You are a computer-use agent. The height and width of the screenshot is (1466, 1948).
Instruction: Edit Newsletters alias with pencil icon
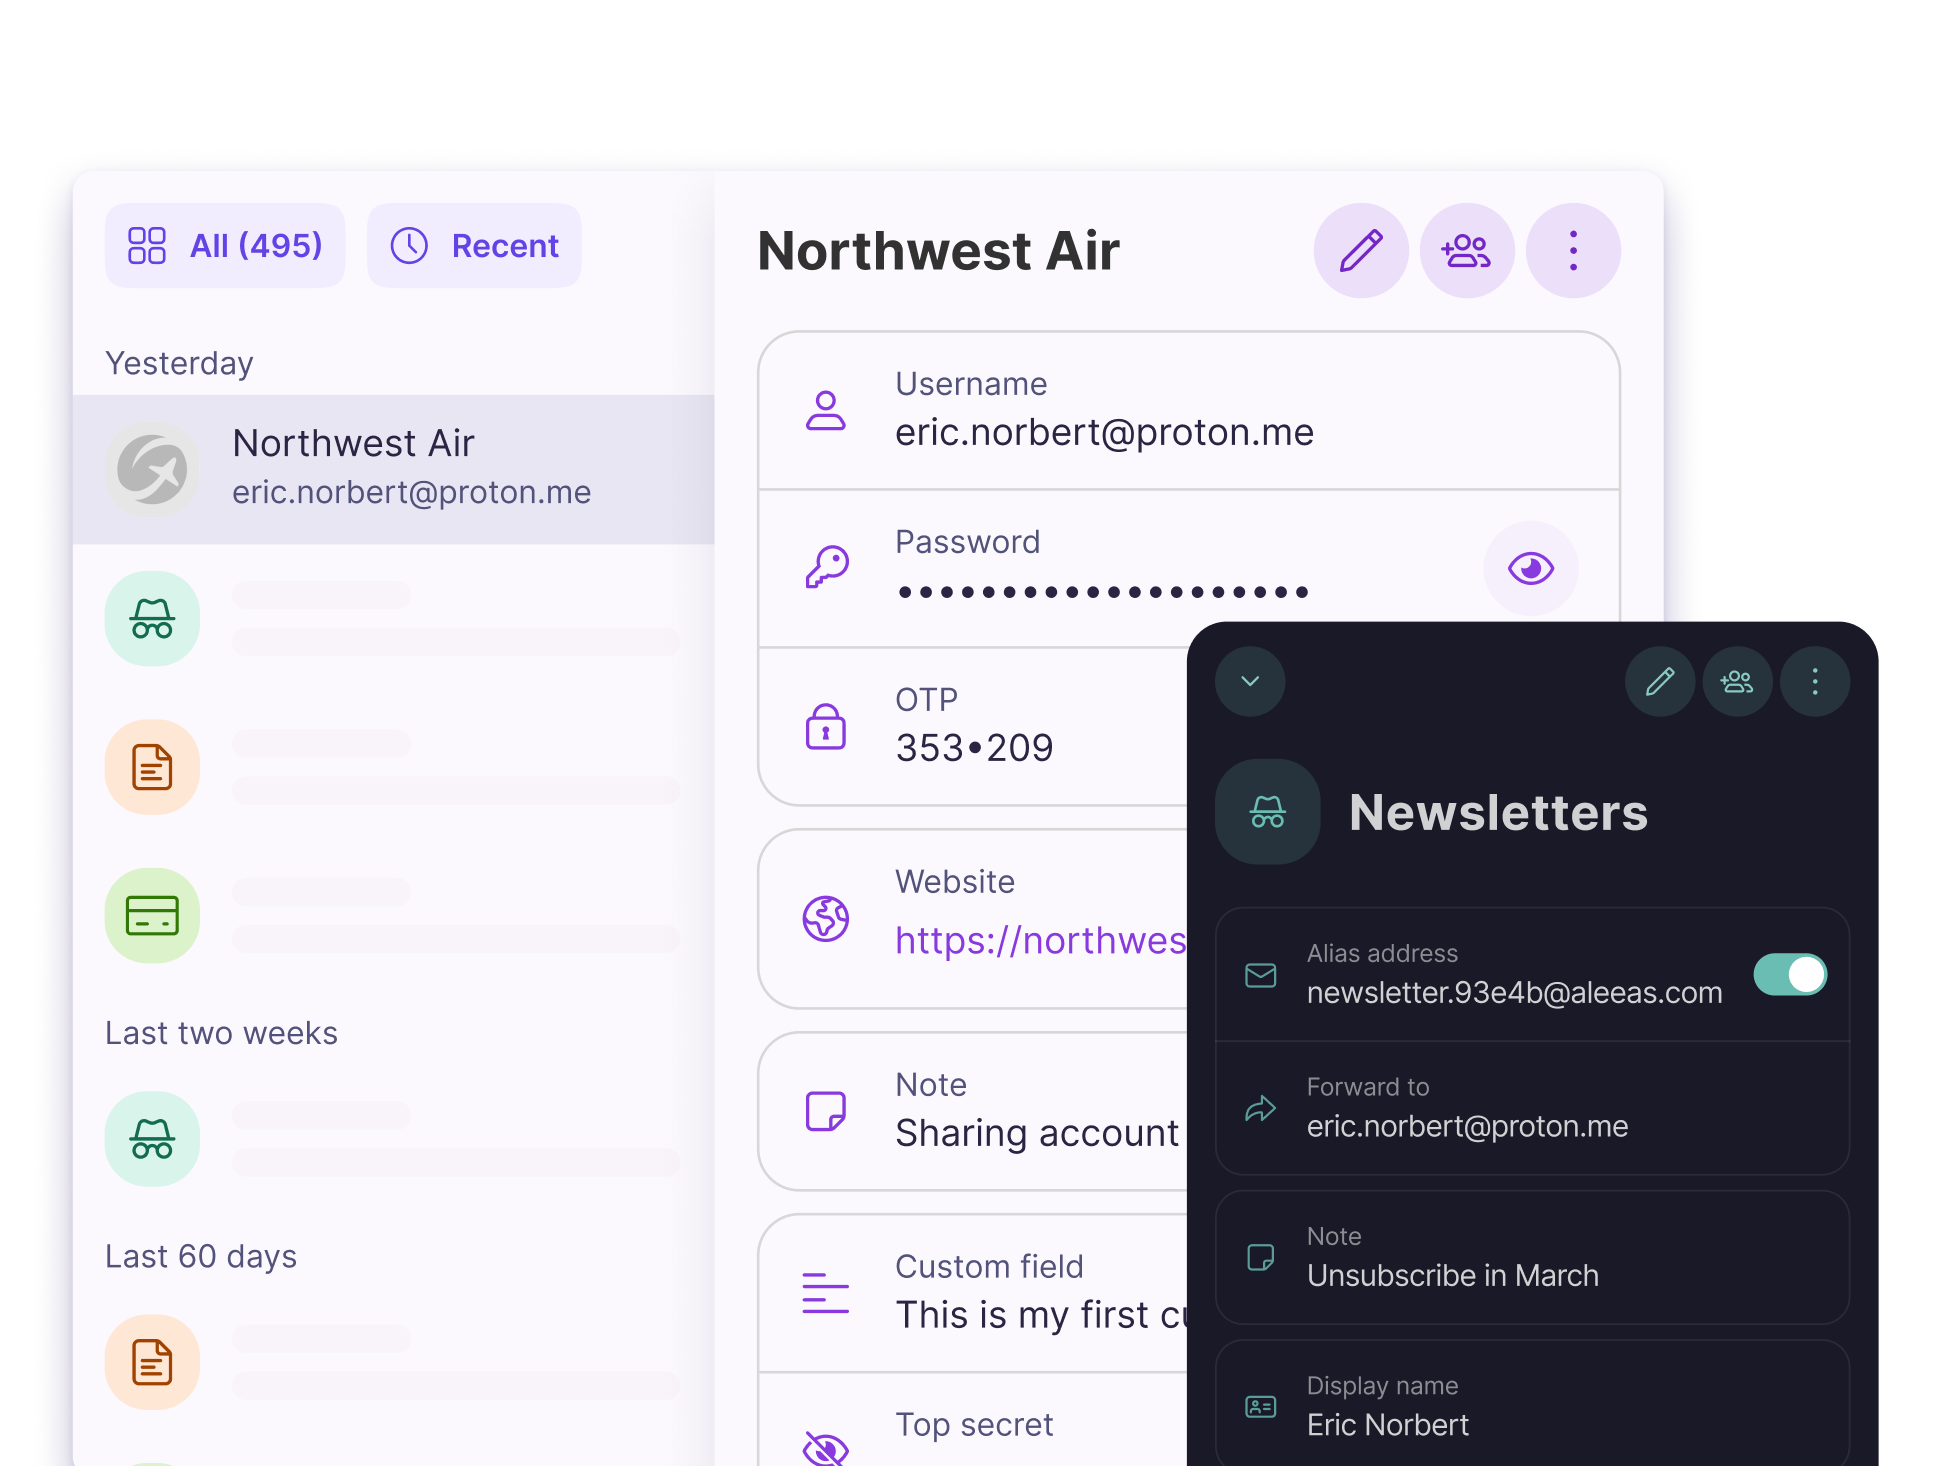(x=1660, y=681)
